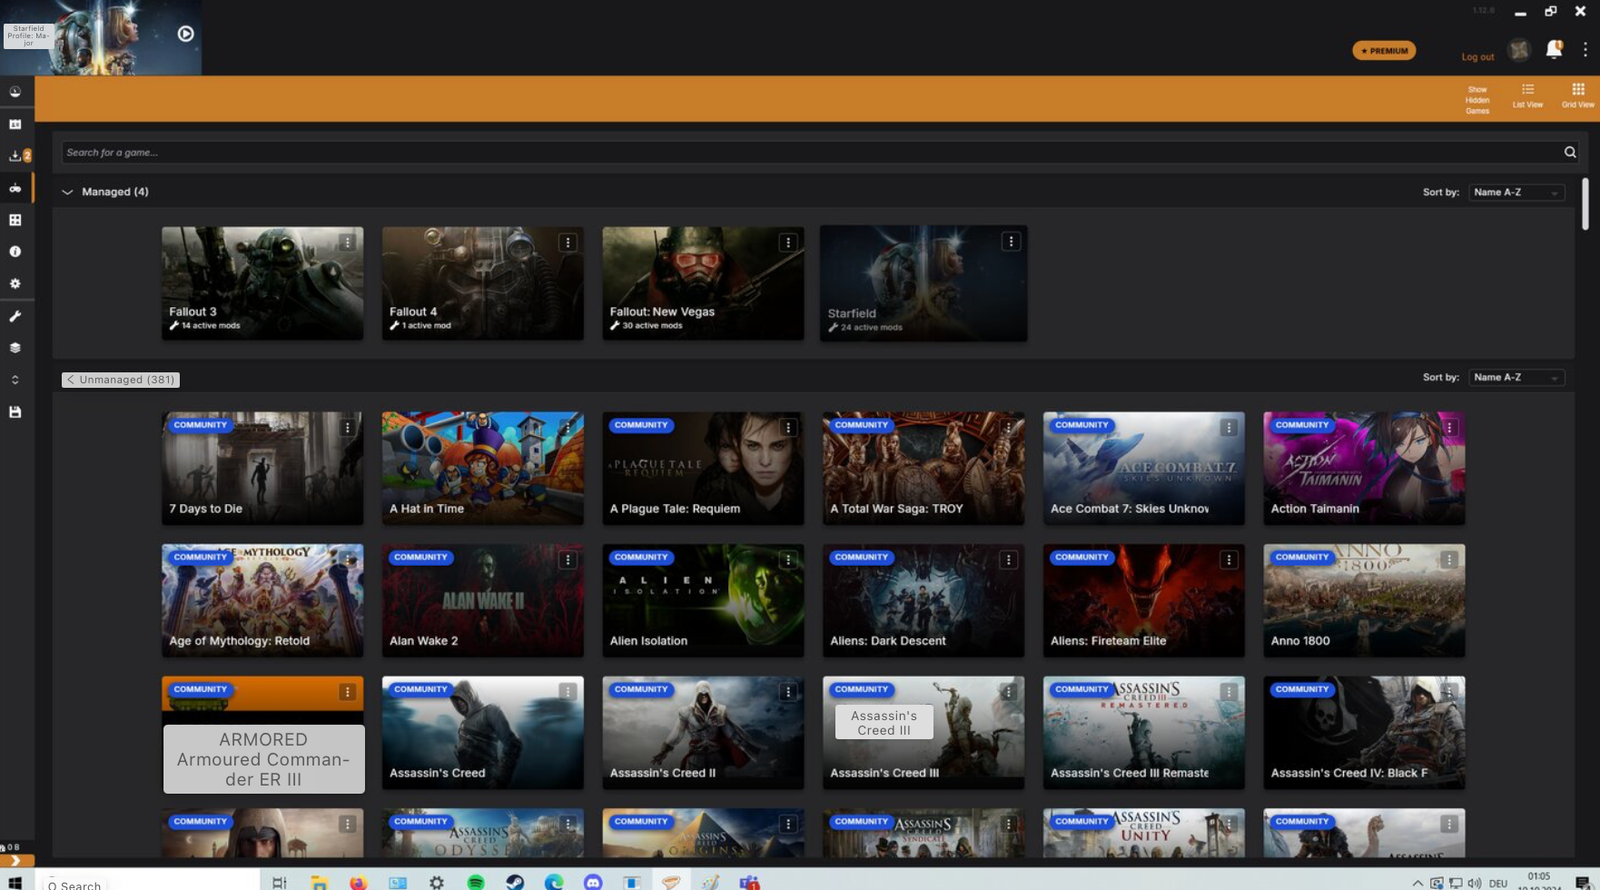
Task: Open the Alan Wake 2 three-dot menu
Action: tap(567, 560)
